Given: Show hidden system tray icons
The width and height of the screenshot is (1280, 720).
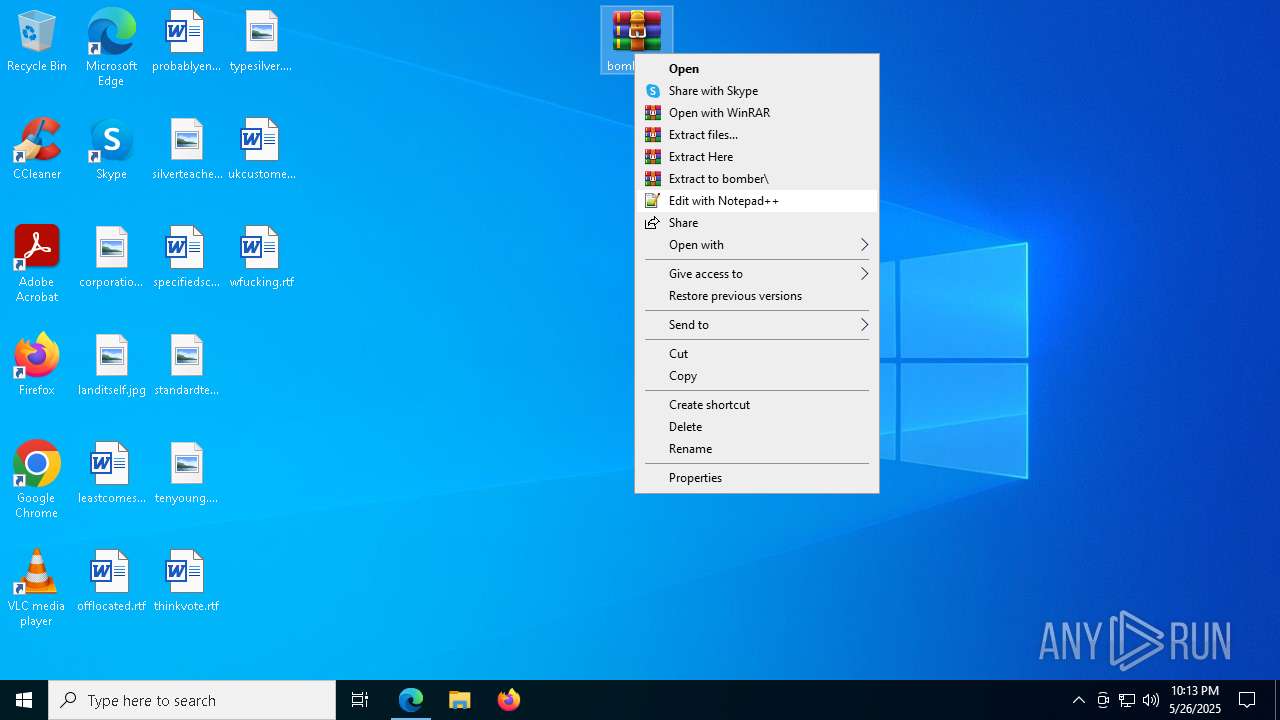Looking at the screenshot, I should point(1079,700).
